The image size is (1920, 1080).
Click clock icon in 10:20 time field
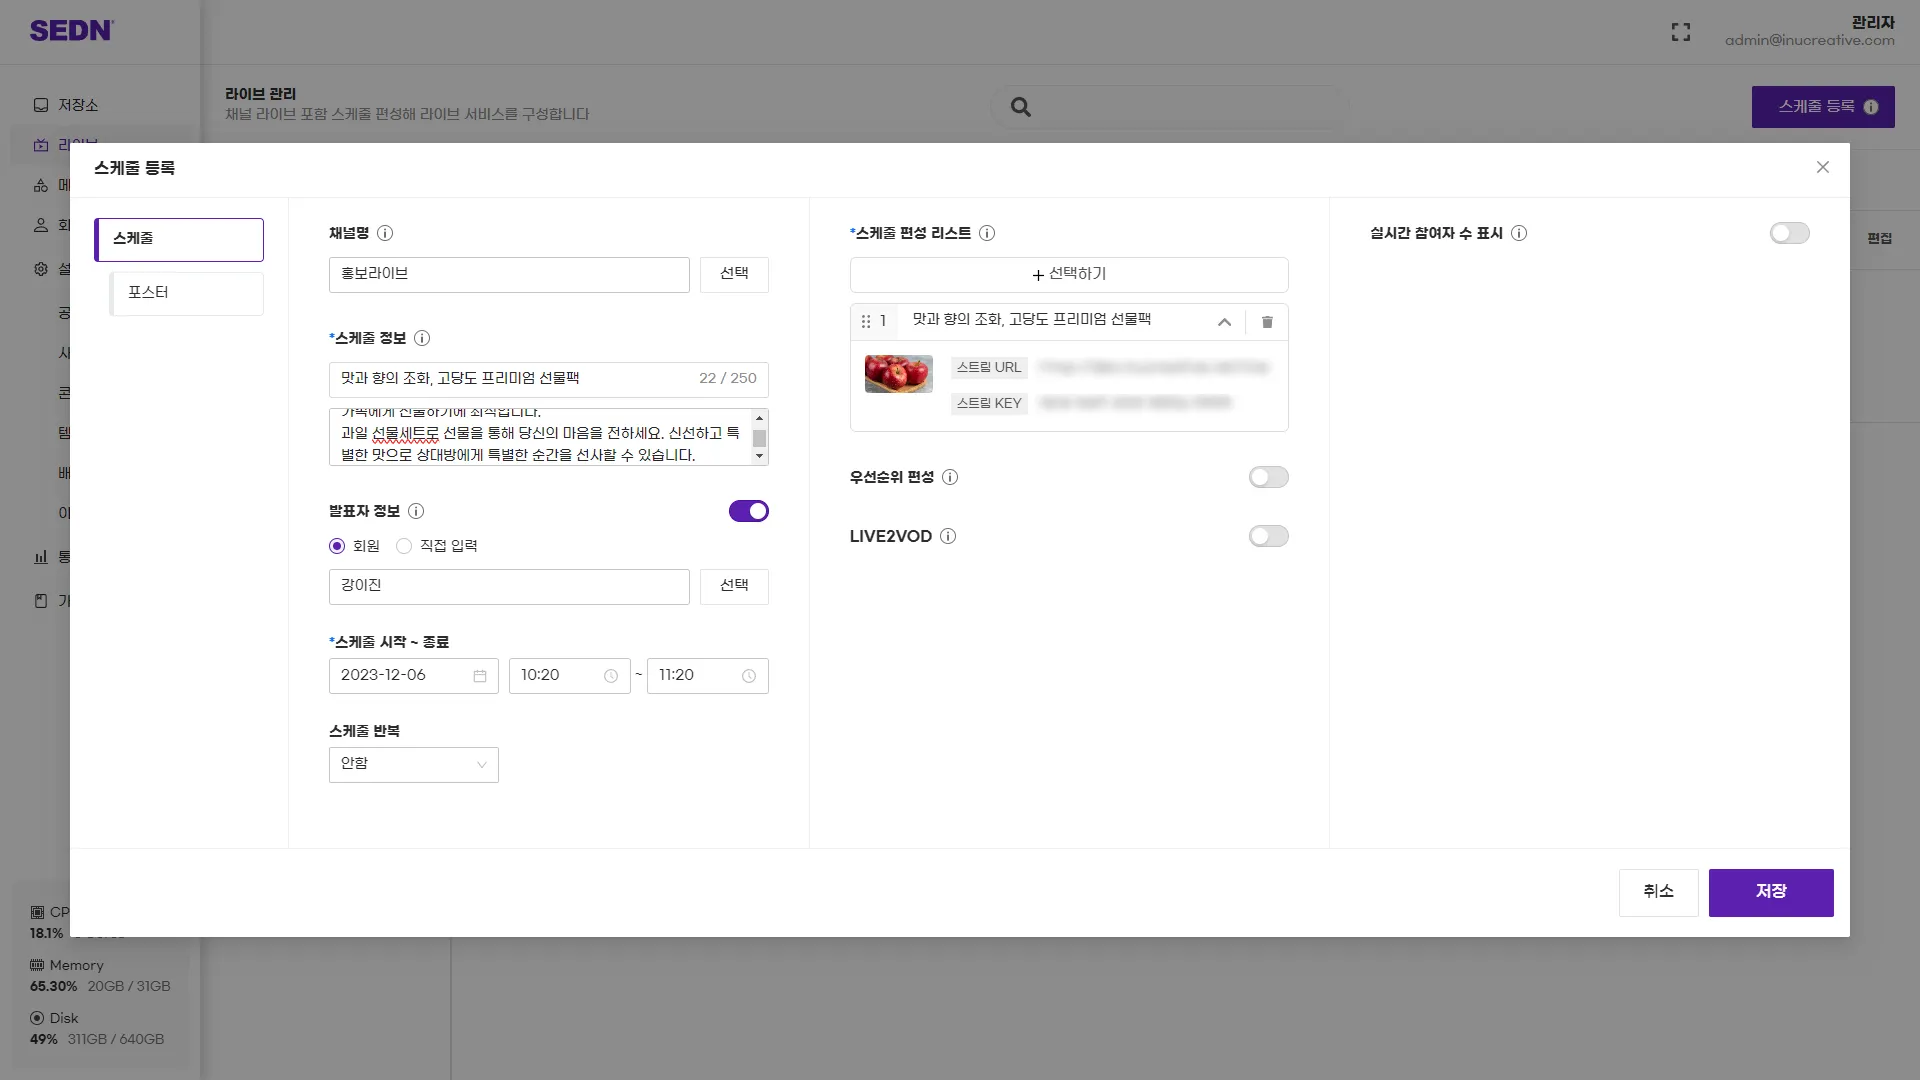(x=611, y=676)
